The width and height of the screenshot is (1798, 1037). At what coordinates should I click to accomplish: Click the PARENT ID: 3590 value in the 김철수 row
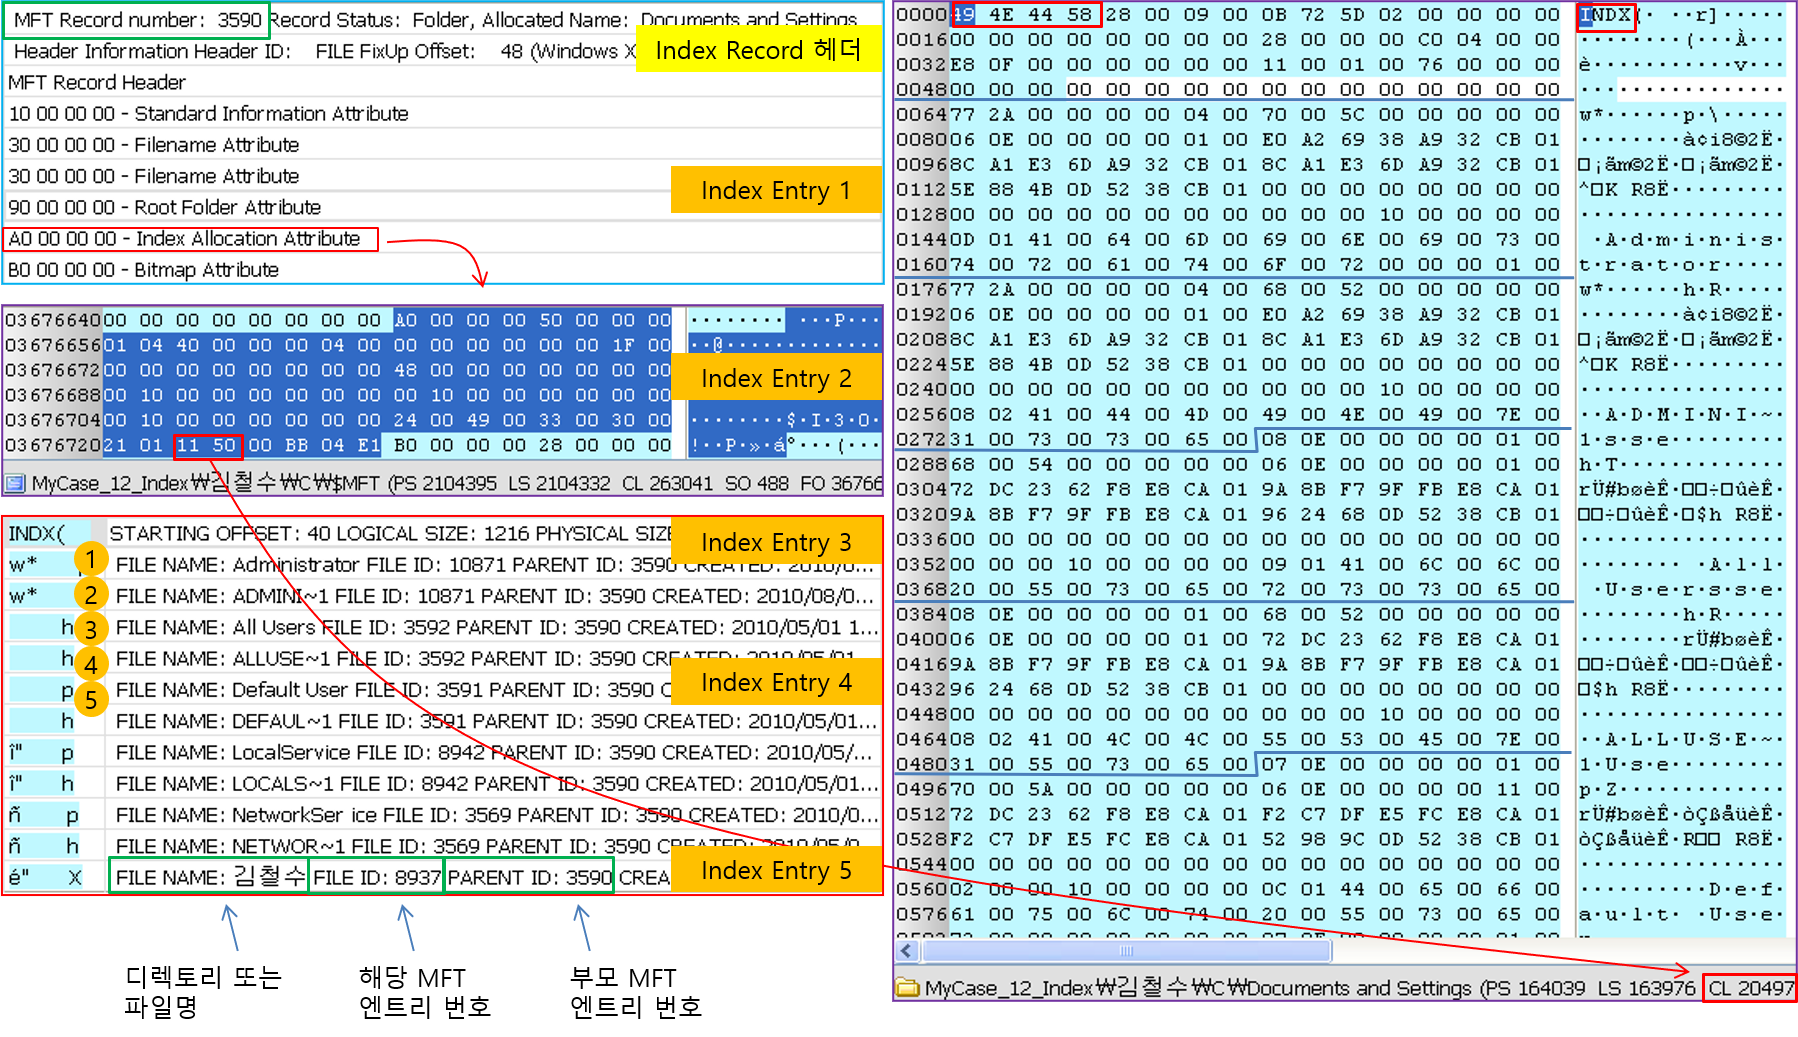529,877
